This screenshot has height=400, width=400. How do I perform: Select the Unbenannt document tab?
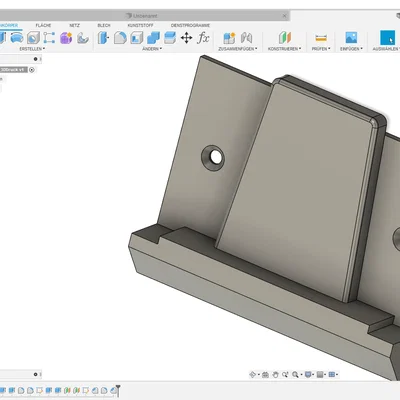coord(145,16)
